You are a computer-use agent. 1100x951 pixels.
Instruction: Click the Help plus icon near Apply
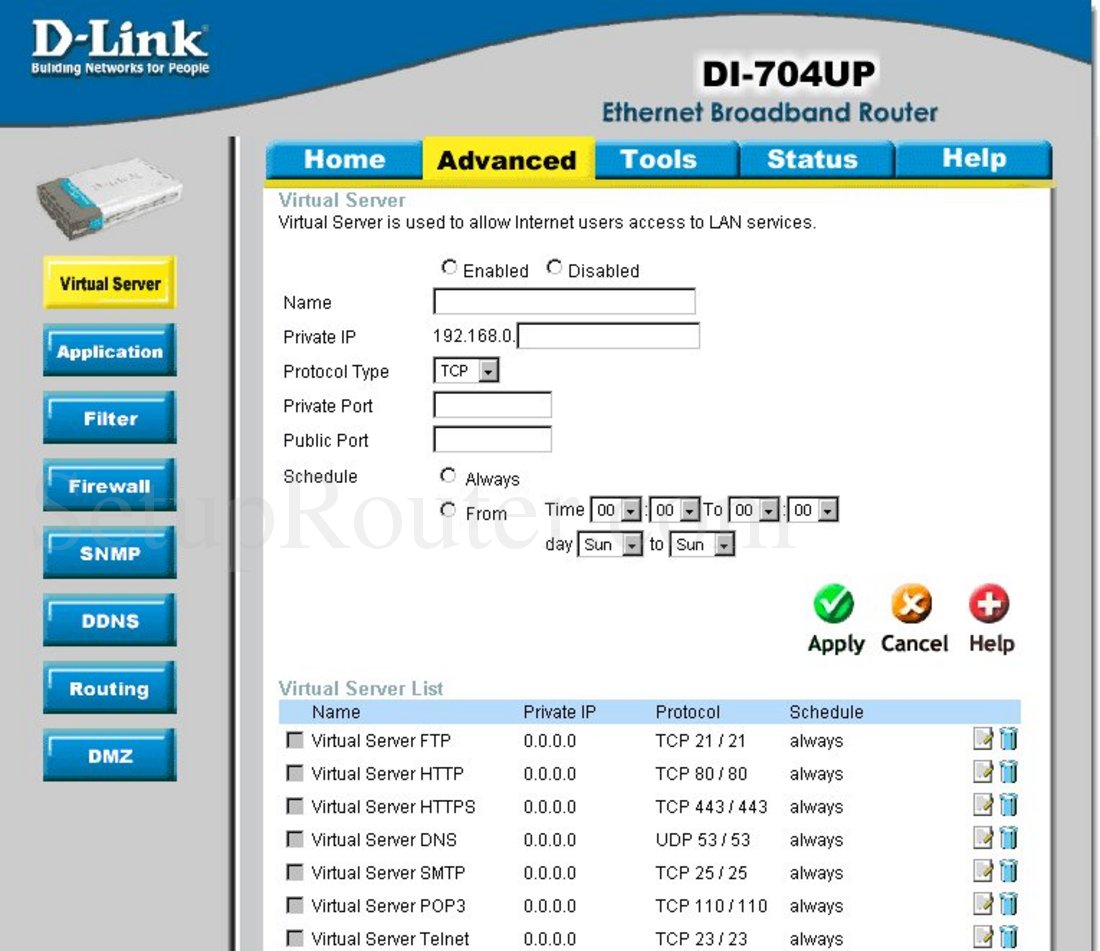click(x=989, y=603)
